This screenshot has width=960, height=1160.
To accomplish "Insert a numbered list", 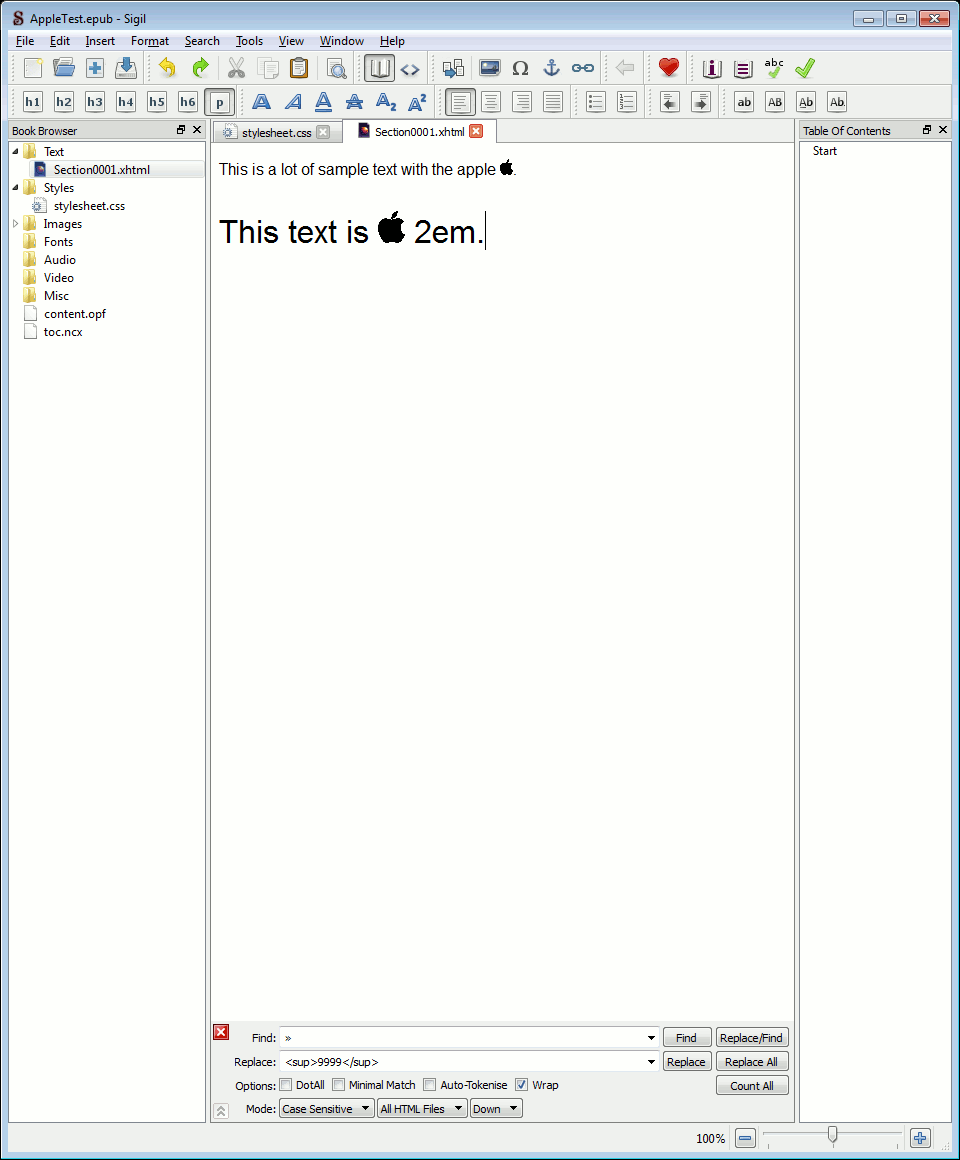I will tap(627, 102).
